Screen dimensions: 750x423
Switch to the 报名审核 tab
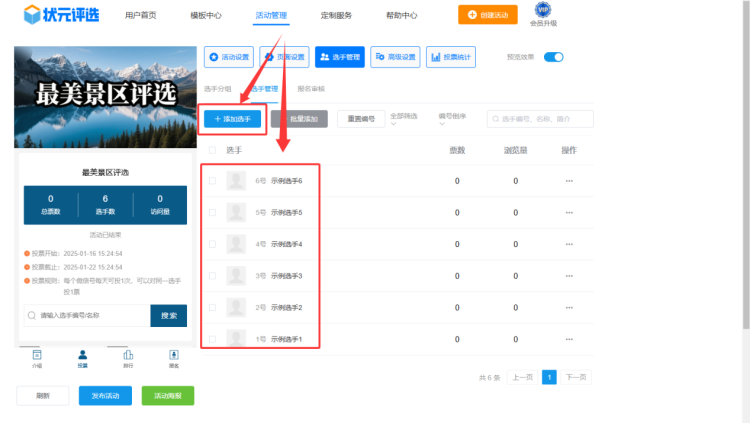[311, 89]
